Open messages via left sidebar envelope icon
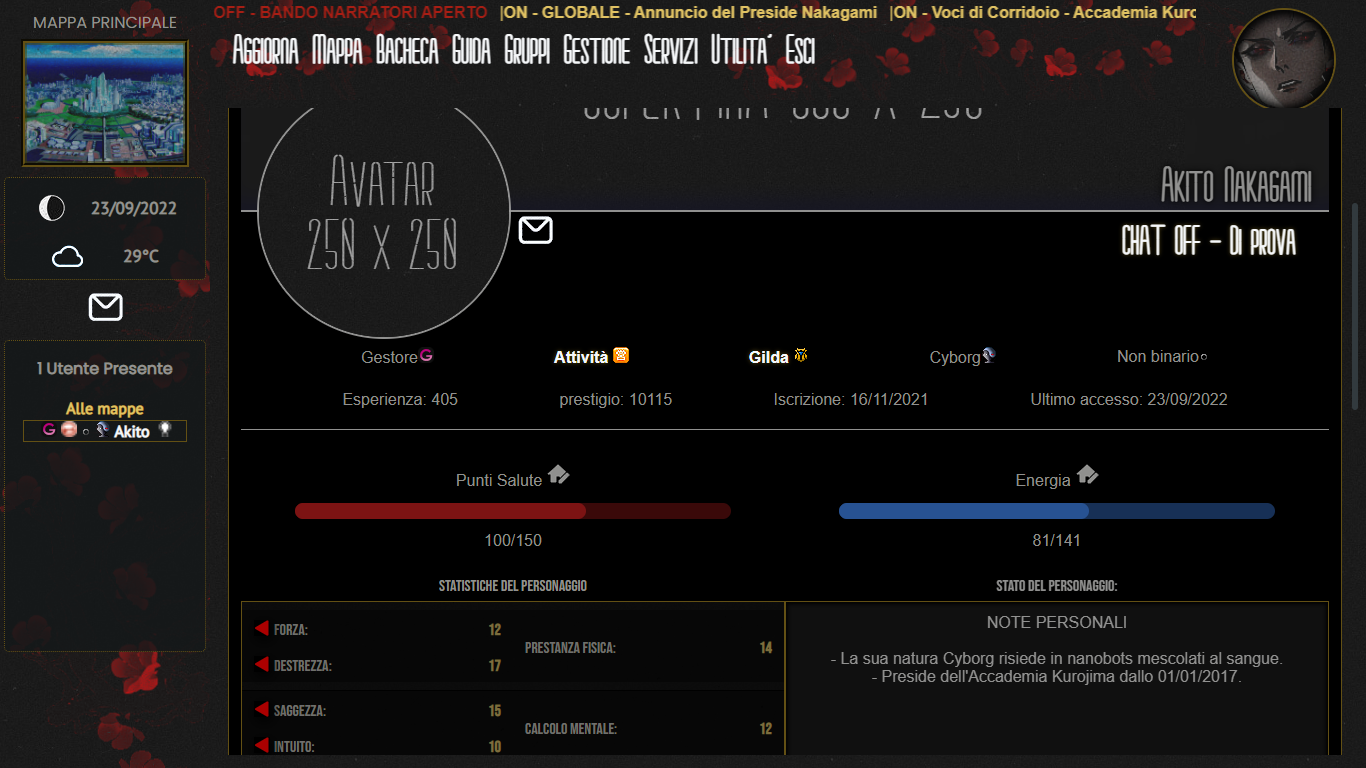The image size is (1366, 768). pyautogui.click(x=105, y=307)
